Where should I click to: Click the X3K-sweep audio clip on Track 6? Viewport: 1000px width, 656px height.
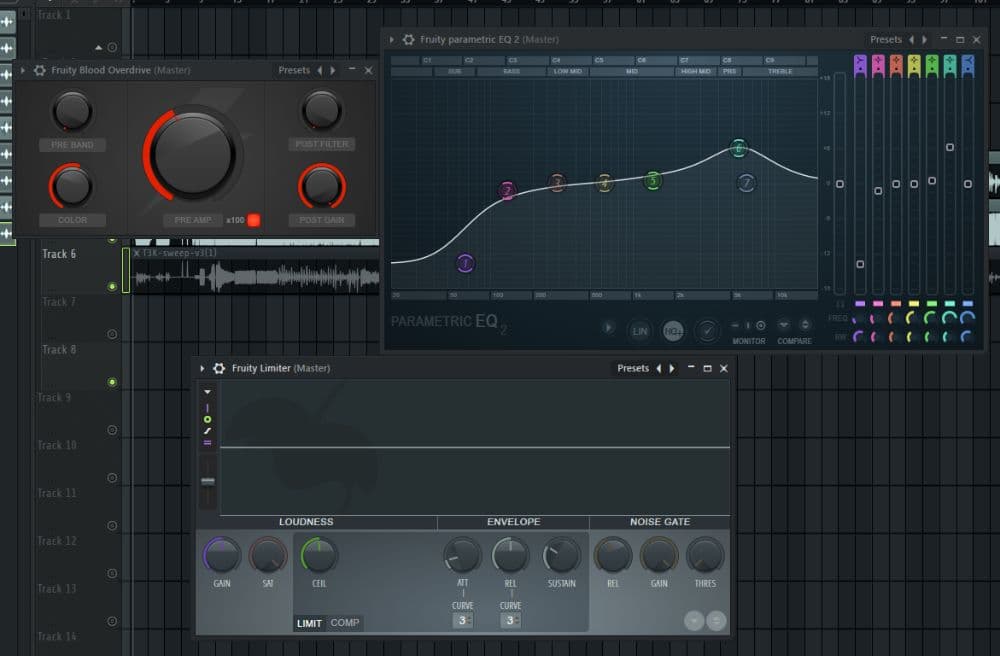256,271
